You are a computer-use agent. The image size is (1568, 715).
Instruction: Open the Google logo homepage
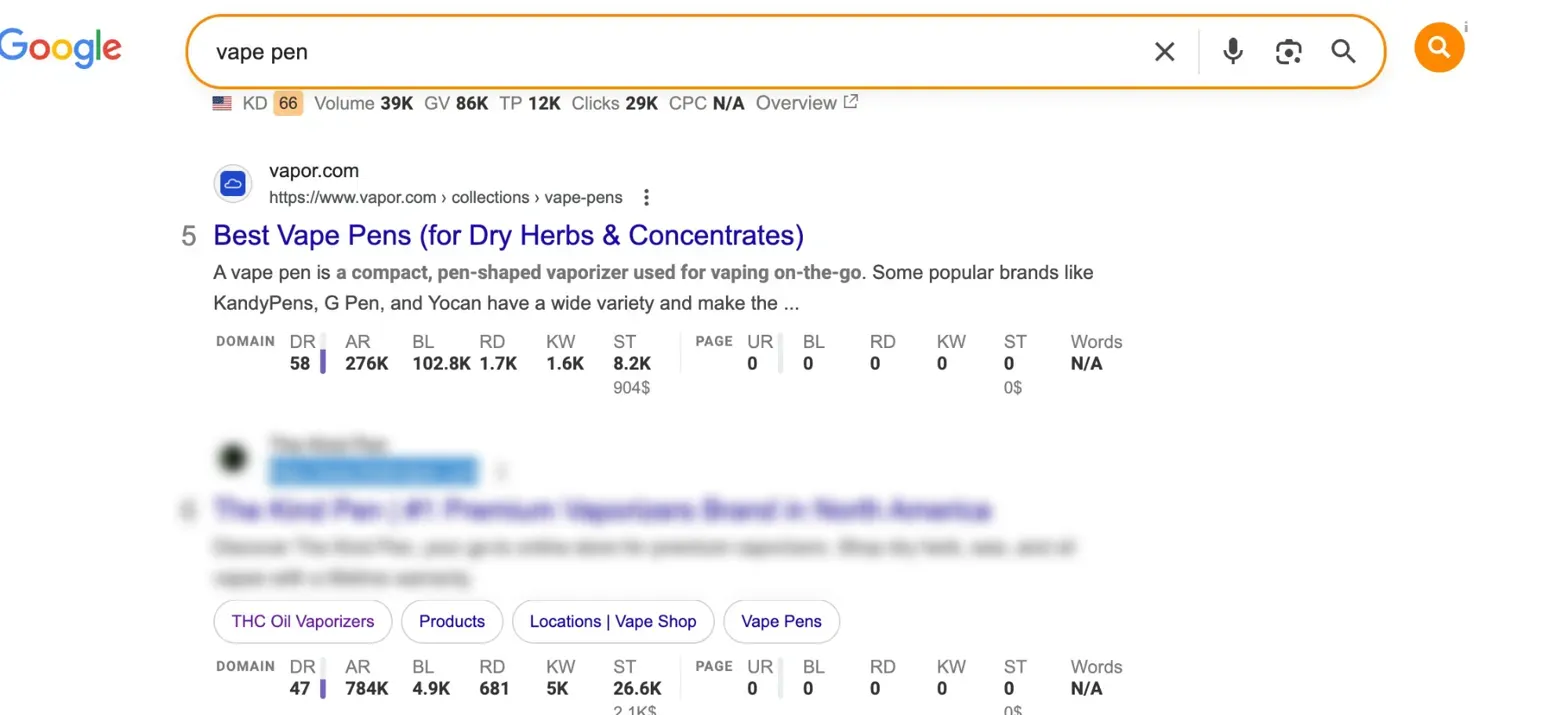60,47
